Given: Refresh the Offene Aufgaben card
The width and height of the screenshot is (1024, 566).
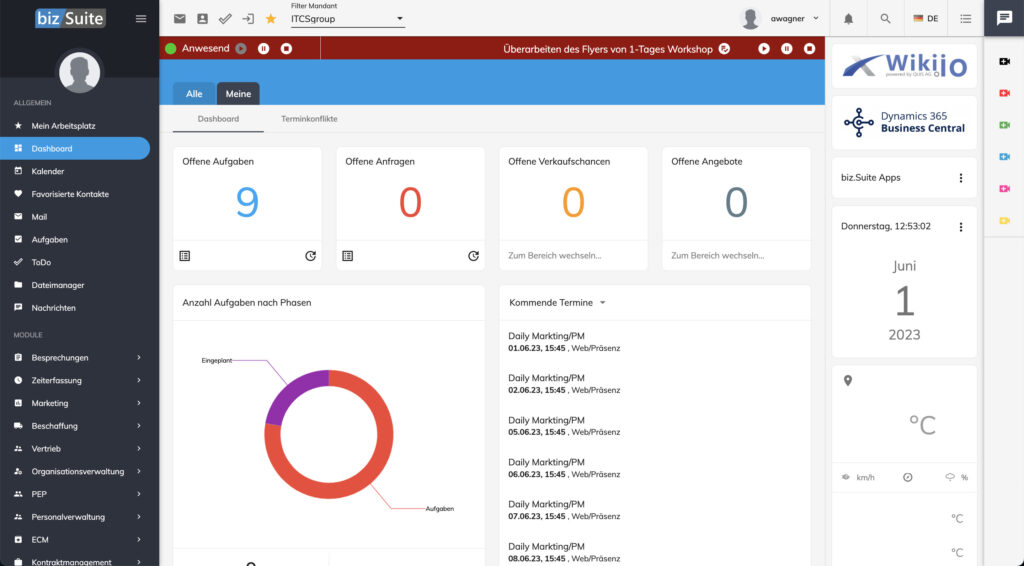Looking at the screenshot, I should pyautogui.click(x=310, y=256).
